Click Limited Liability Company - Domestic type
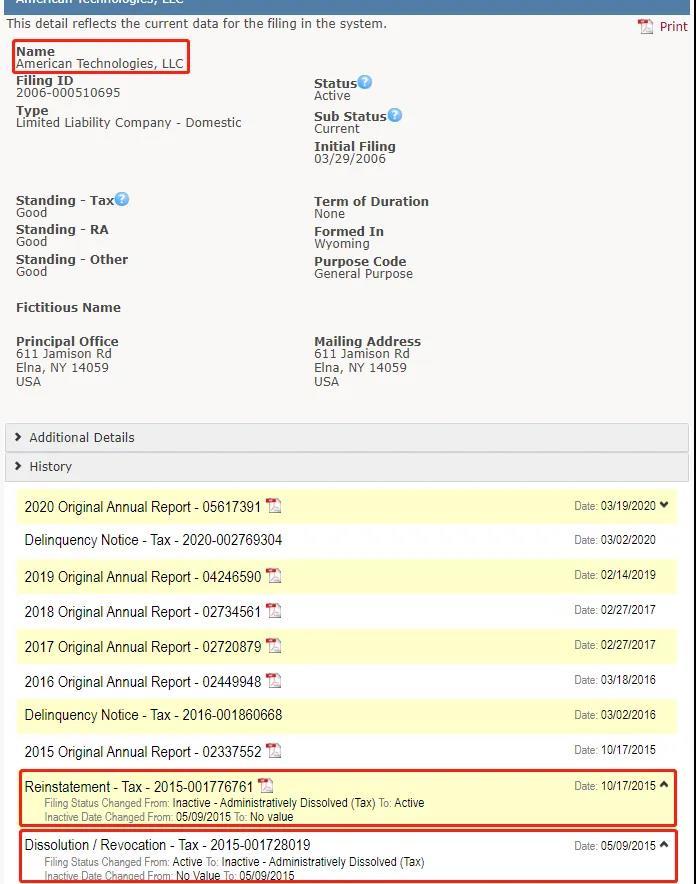 point(128,123)
